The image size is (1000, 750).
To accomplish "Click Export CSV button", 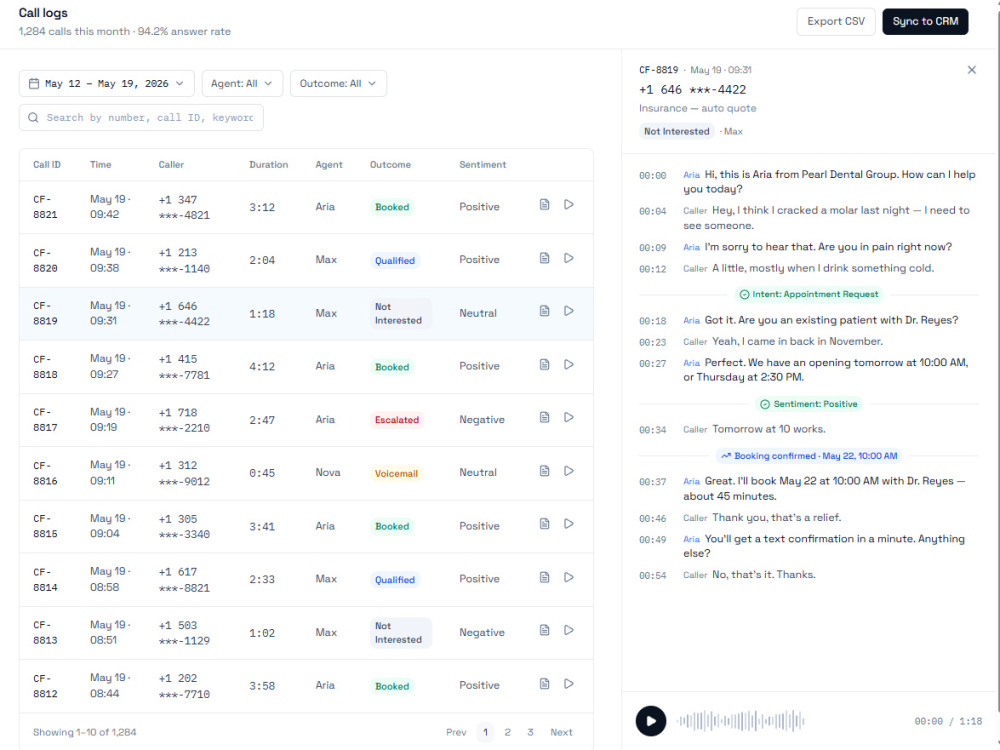I will coord(835,22).
